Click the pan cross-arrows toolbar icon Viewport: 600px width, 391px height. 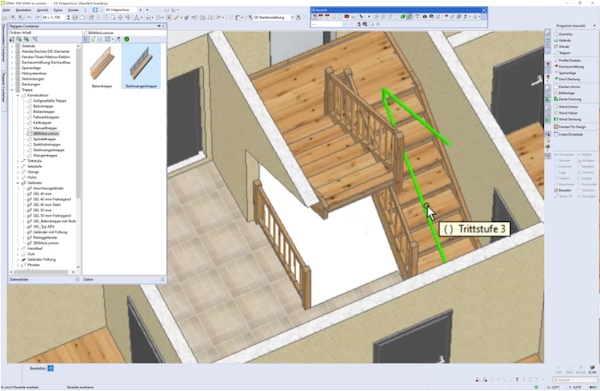click(x=120, y=18)
